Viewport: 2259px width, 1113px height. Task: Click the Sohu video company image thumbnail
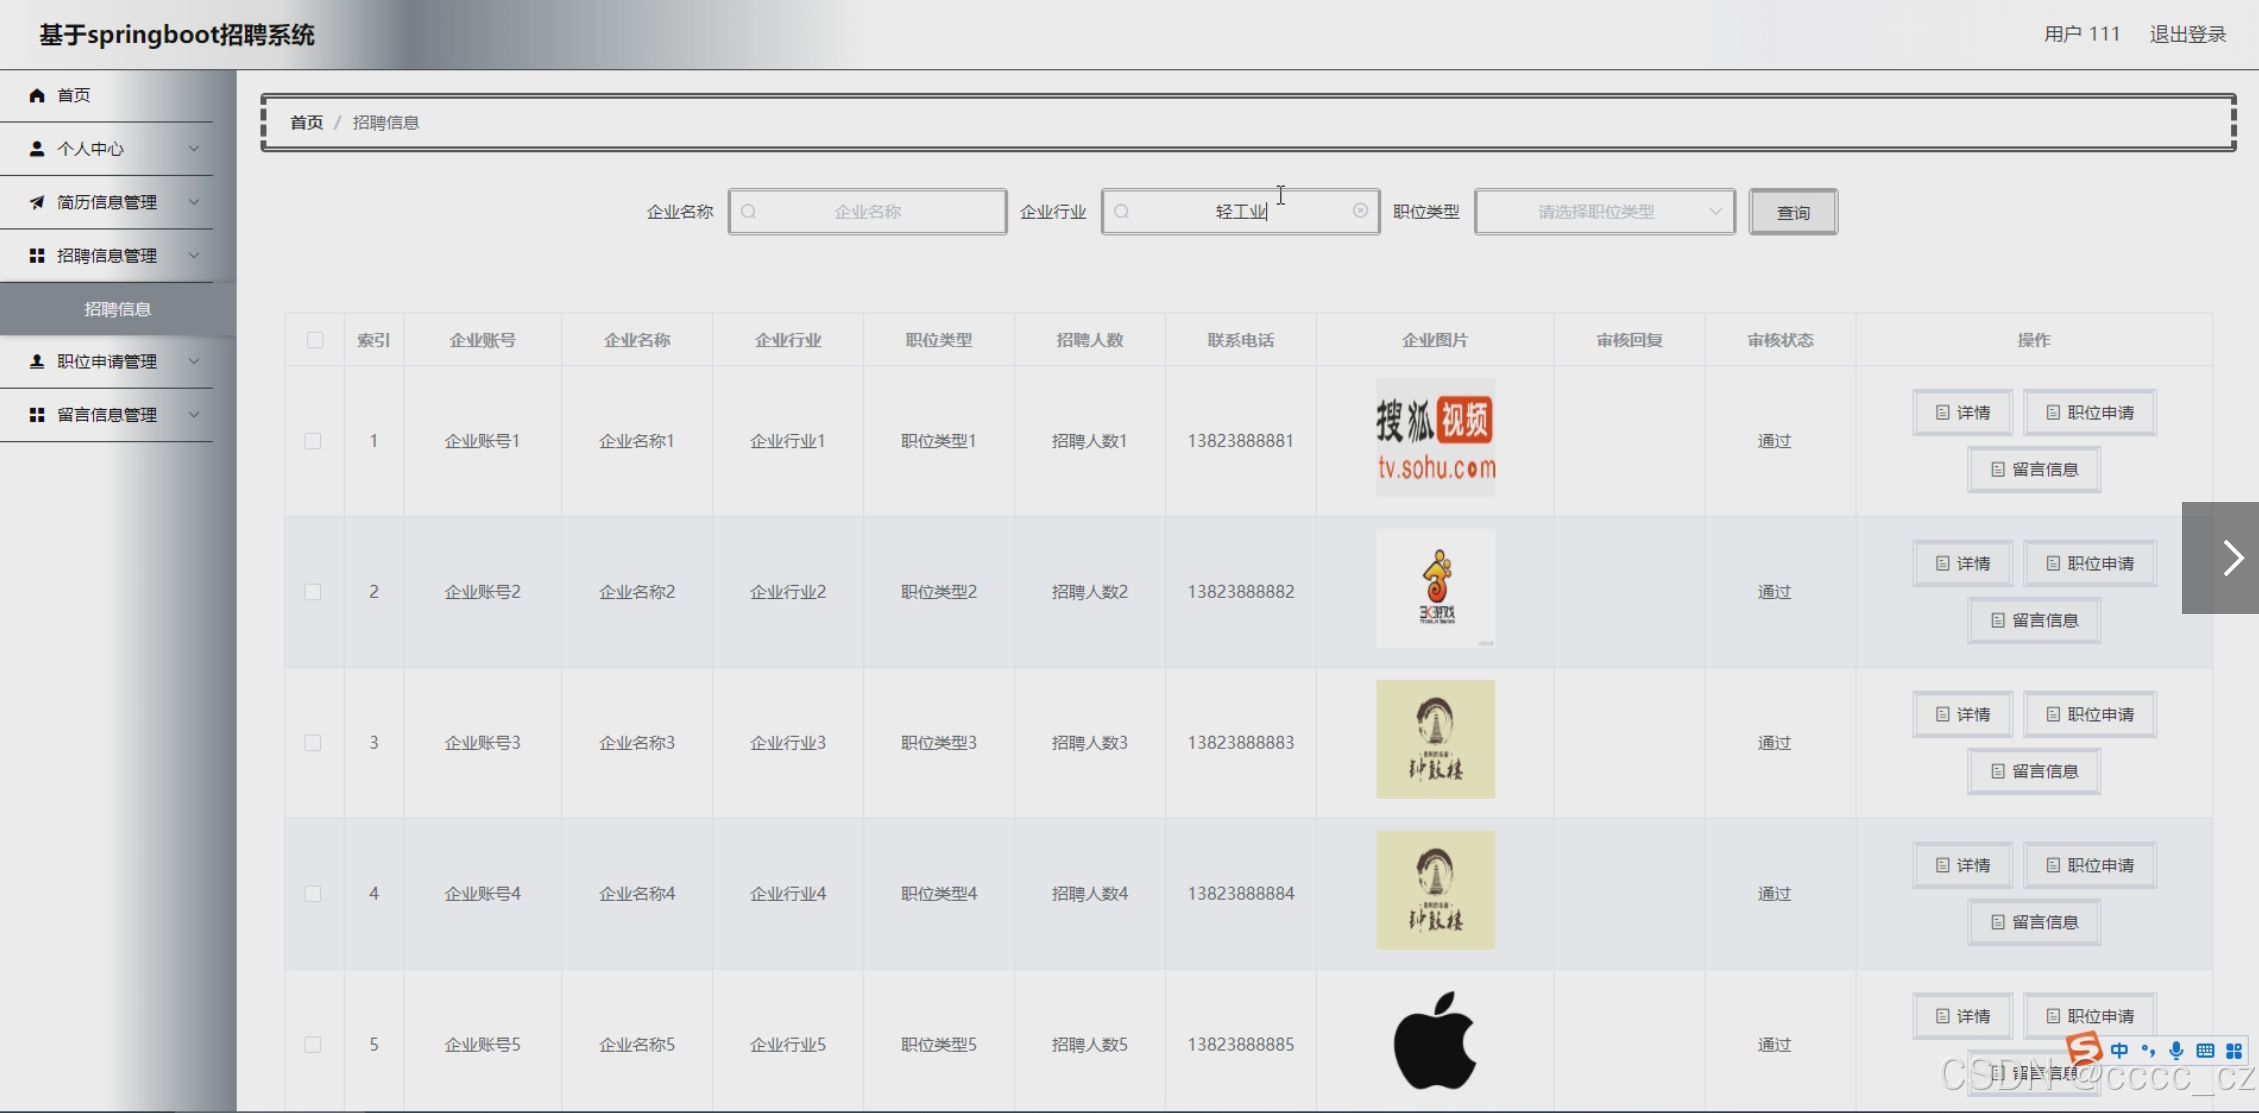(x=1435, y=438)
